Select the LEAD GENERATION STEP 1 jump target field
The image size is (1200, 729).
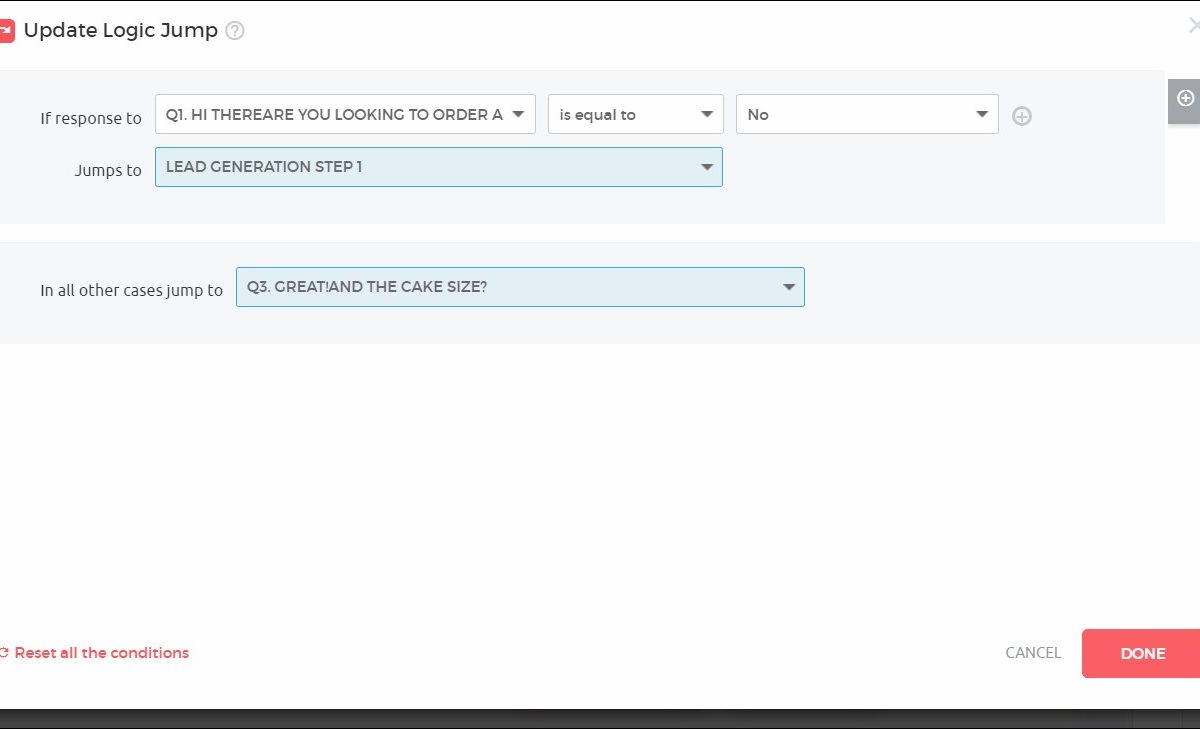420,167
